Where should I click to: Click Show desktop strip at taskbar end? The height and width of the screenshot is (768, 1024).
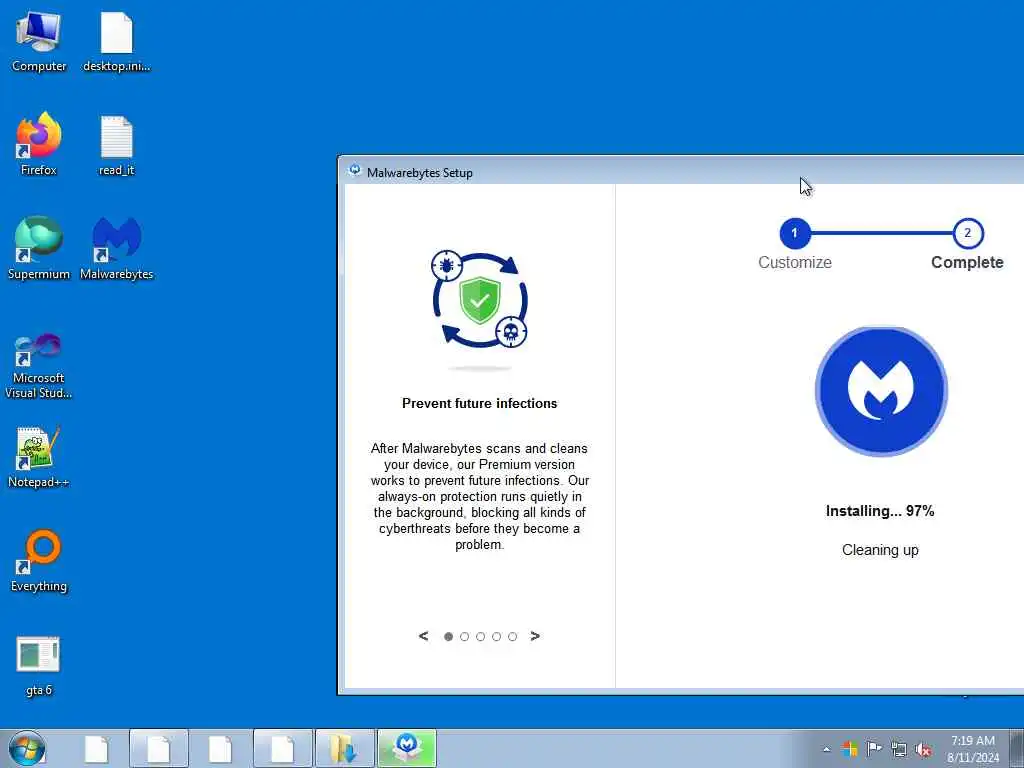[x=1016, y=748]
